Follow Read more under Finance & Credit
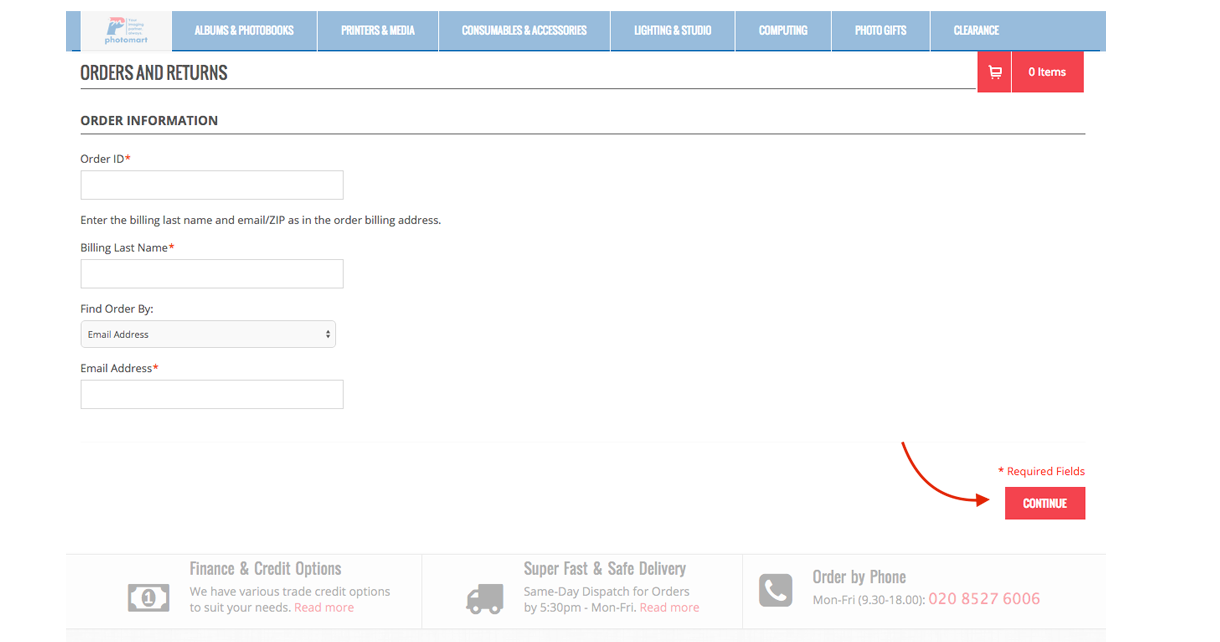1220x642 pixels. click(x=324, y=607)
